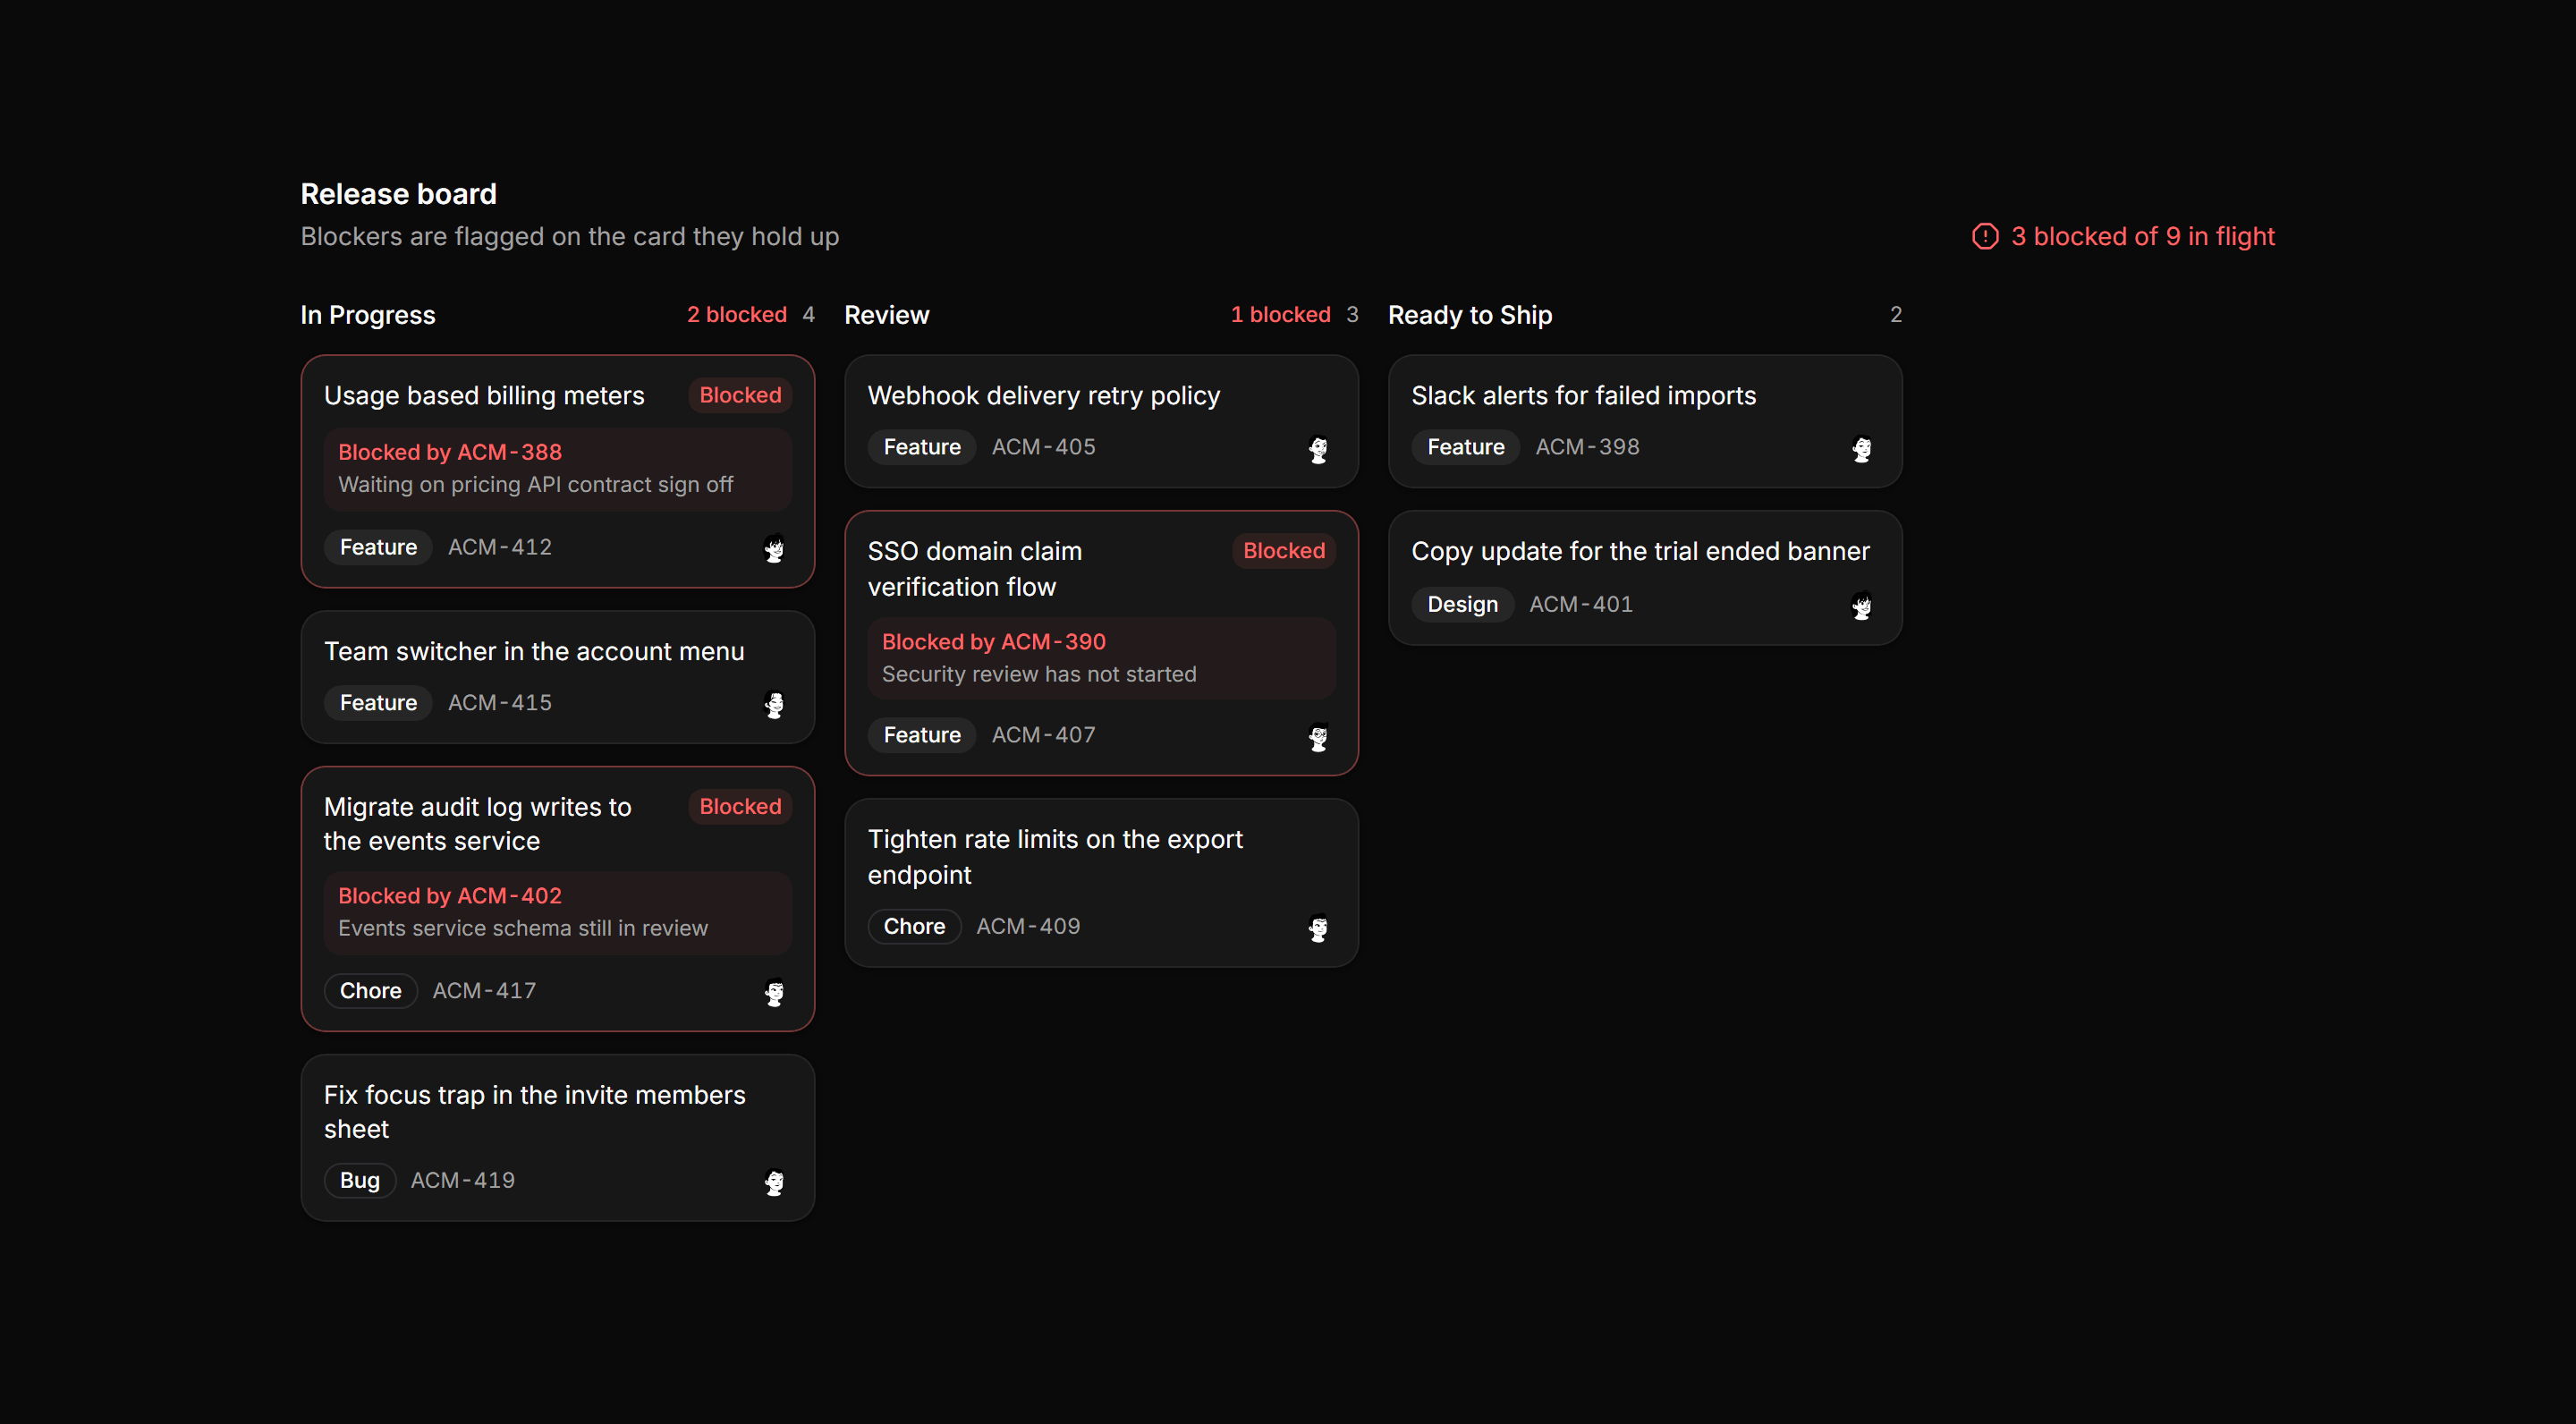This screenshot has height=1424, width=2576.
Task: Click the assignee avatar on card ACM-412
Action: pyautogui.click(x=774, y=548)
